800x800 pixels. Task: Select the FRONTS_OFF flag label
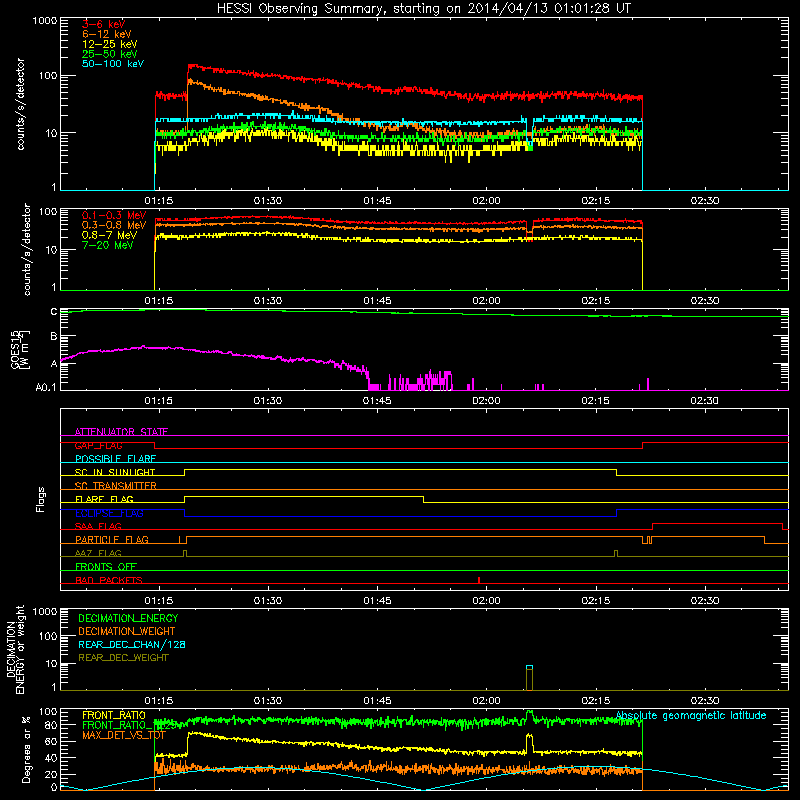(x=106, y=567)
